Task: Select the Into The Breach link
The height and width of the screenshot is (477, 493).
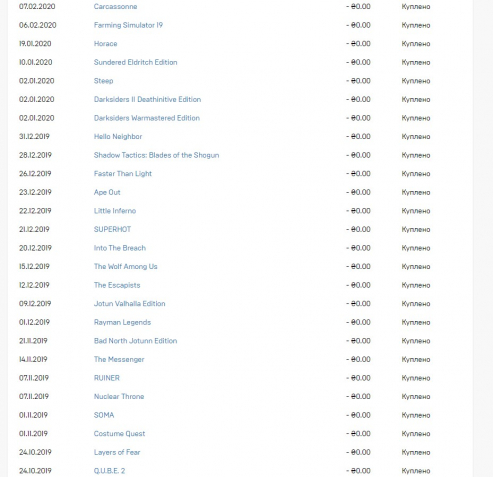Action: coord(120,248)
